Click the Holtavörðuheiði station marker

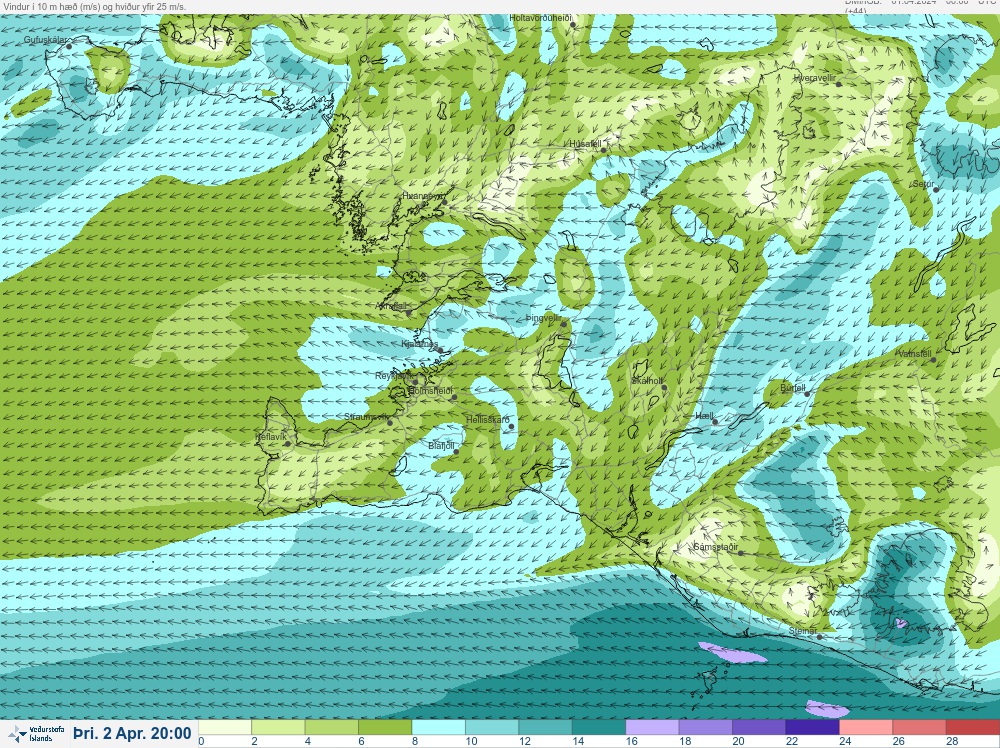(x=573, y=25)
